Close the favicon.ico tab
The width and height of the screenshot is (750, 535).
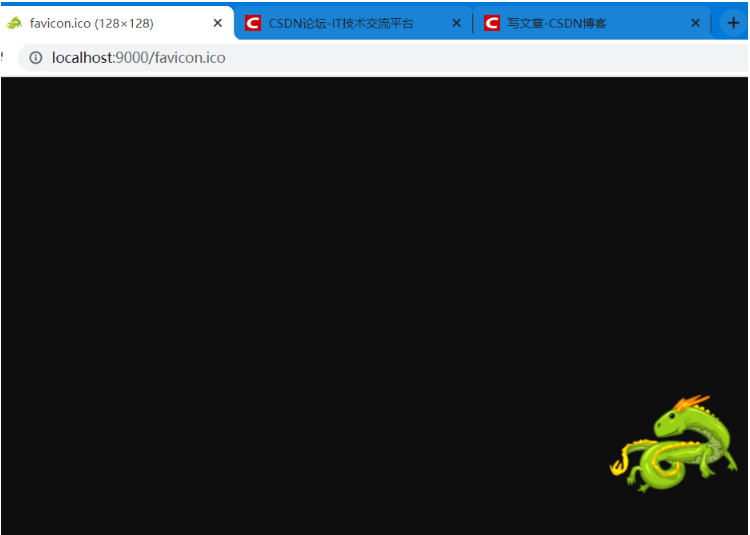pyautogui.click(x=218, y=23)
